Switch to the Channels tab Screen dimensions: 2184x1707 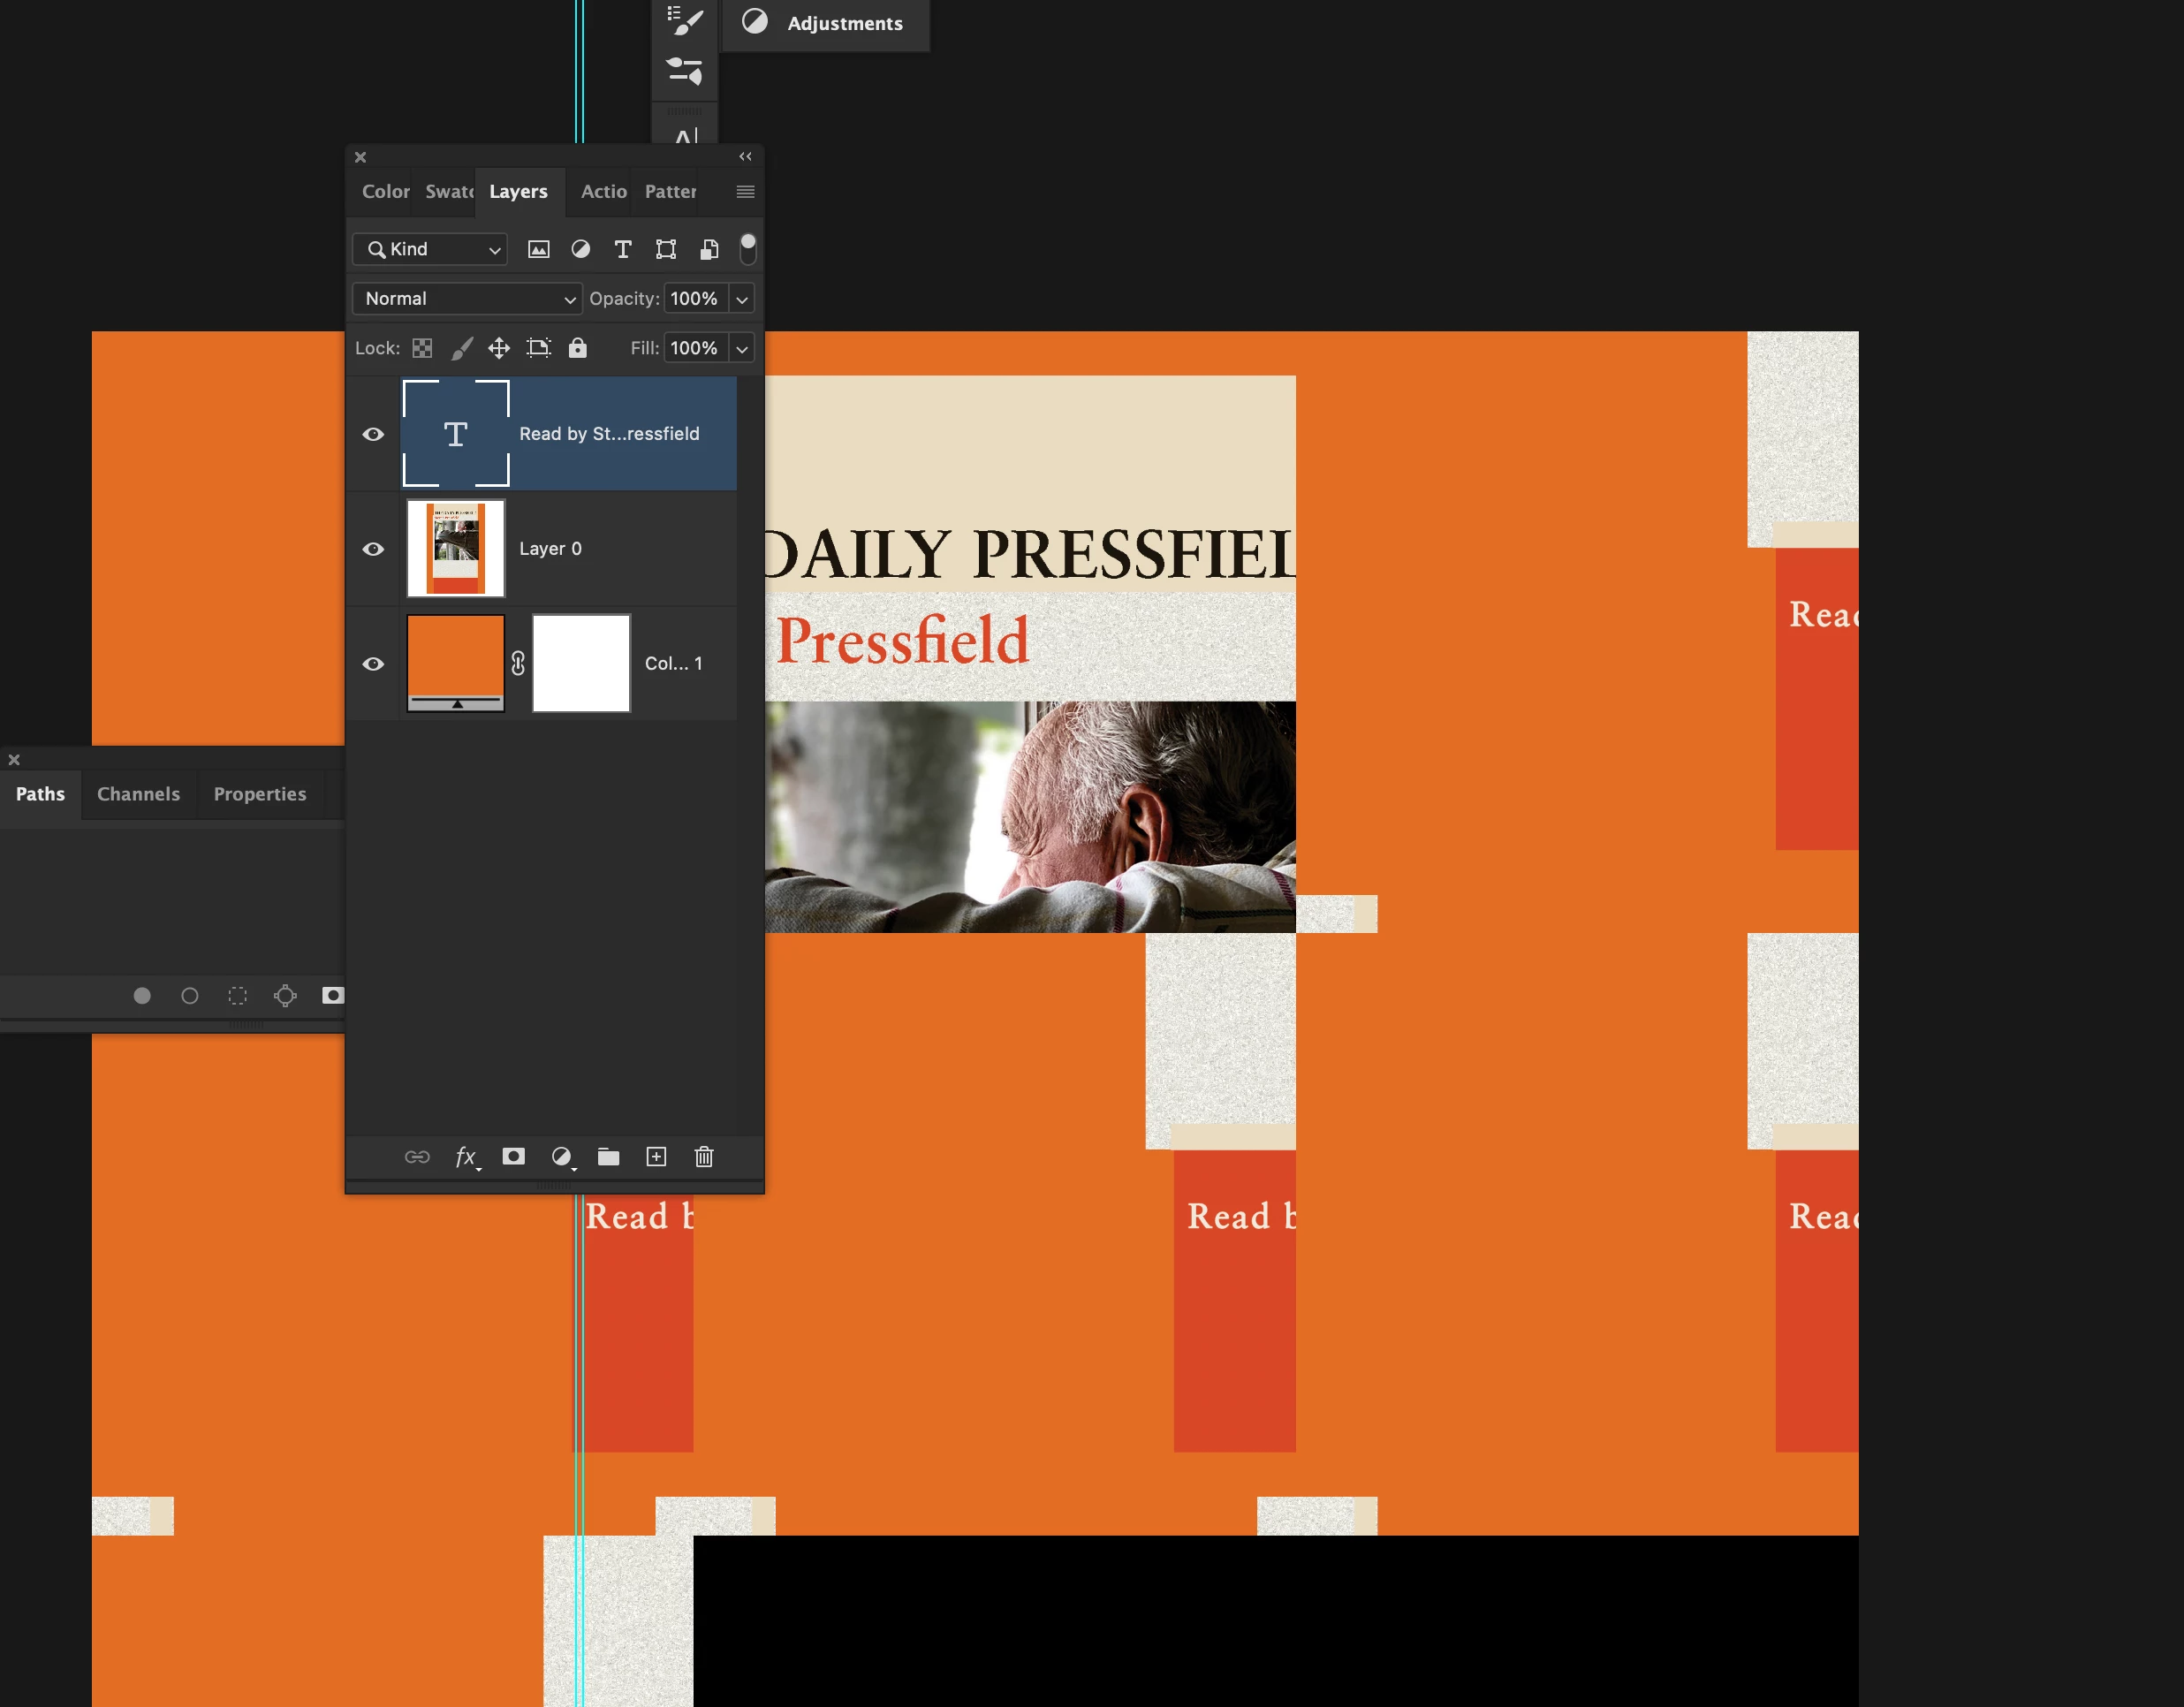(x=138, y=794)
